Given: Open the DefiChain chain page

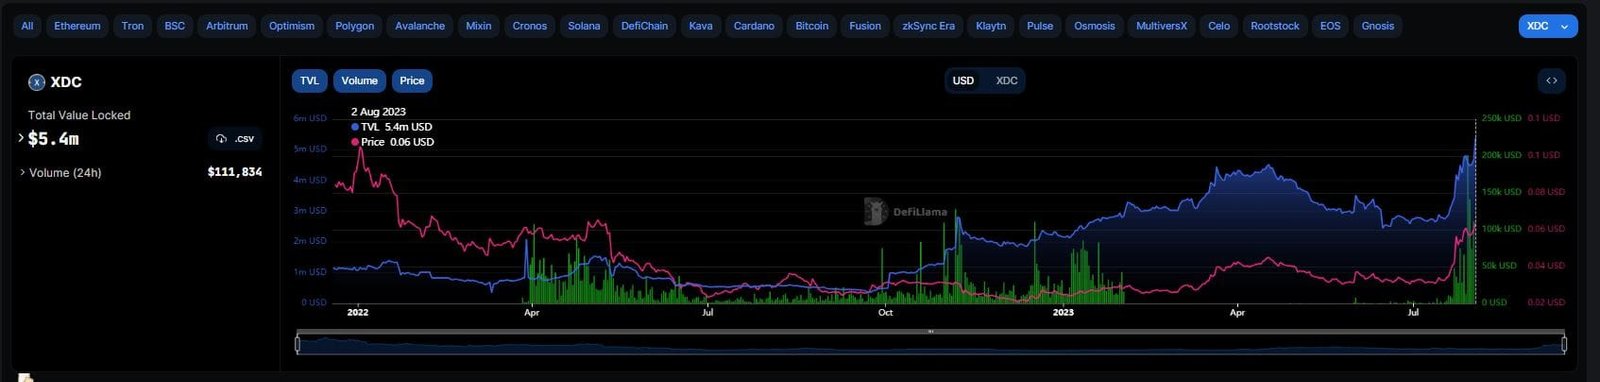Looking at the screenshot, I should coord(645,26).
